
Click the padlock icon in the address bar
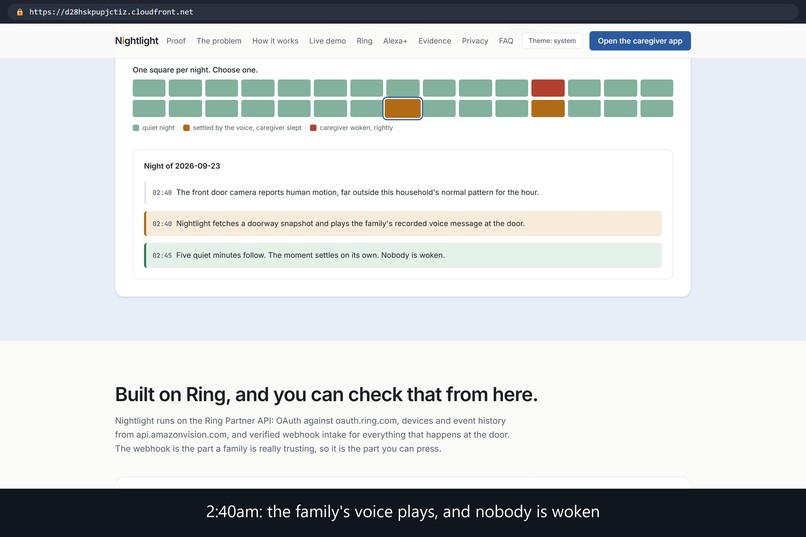[x=20, y=12]
